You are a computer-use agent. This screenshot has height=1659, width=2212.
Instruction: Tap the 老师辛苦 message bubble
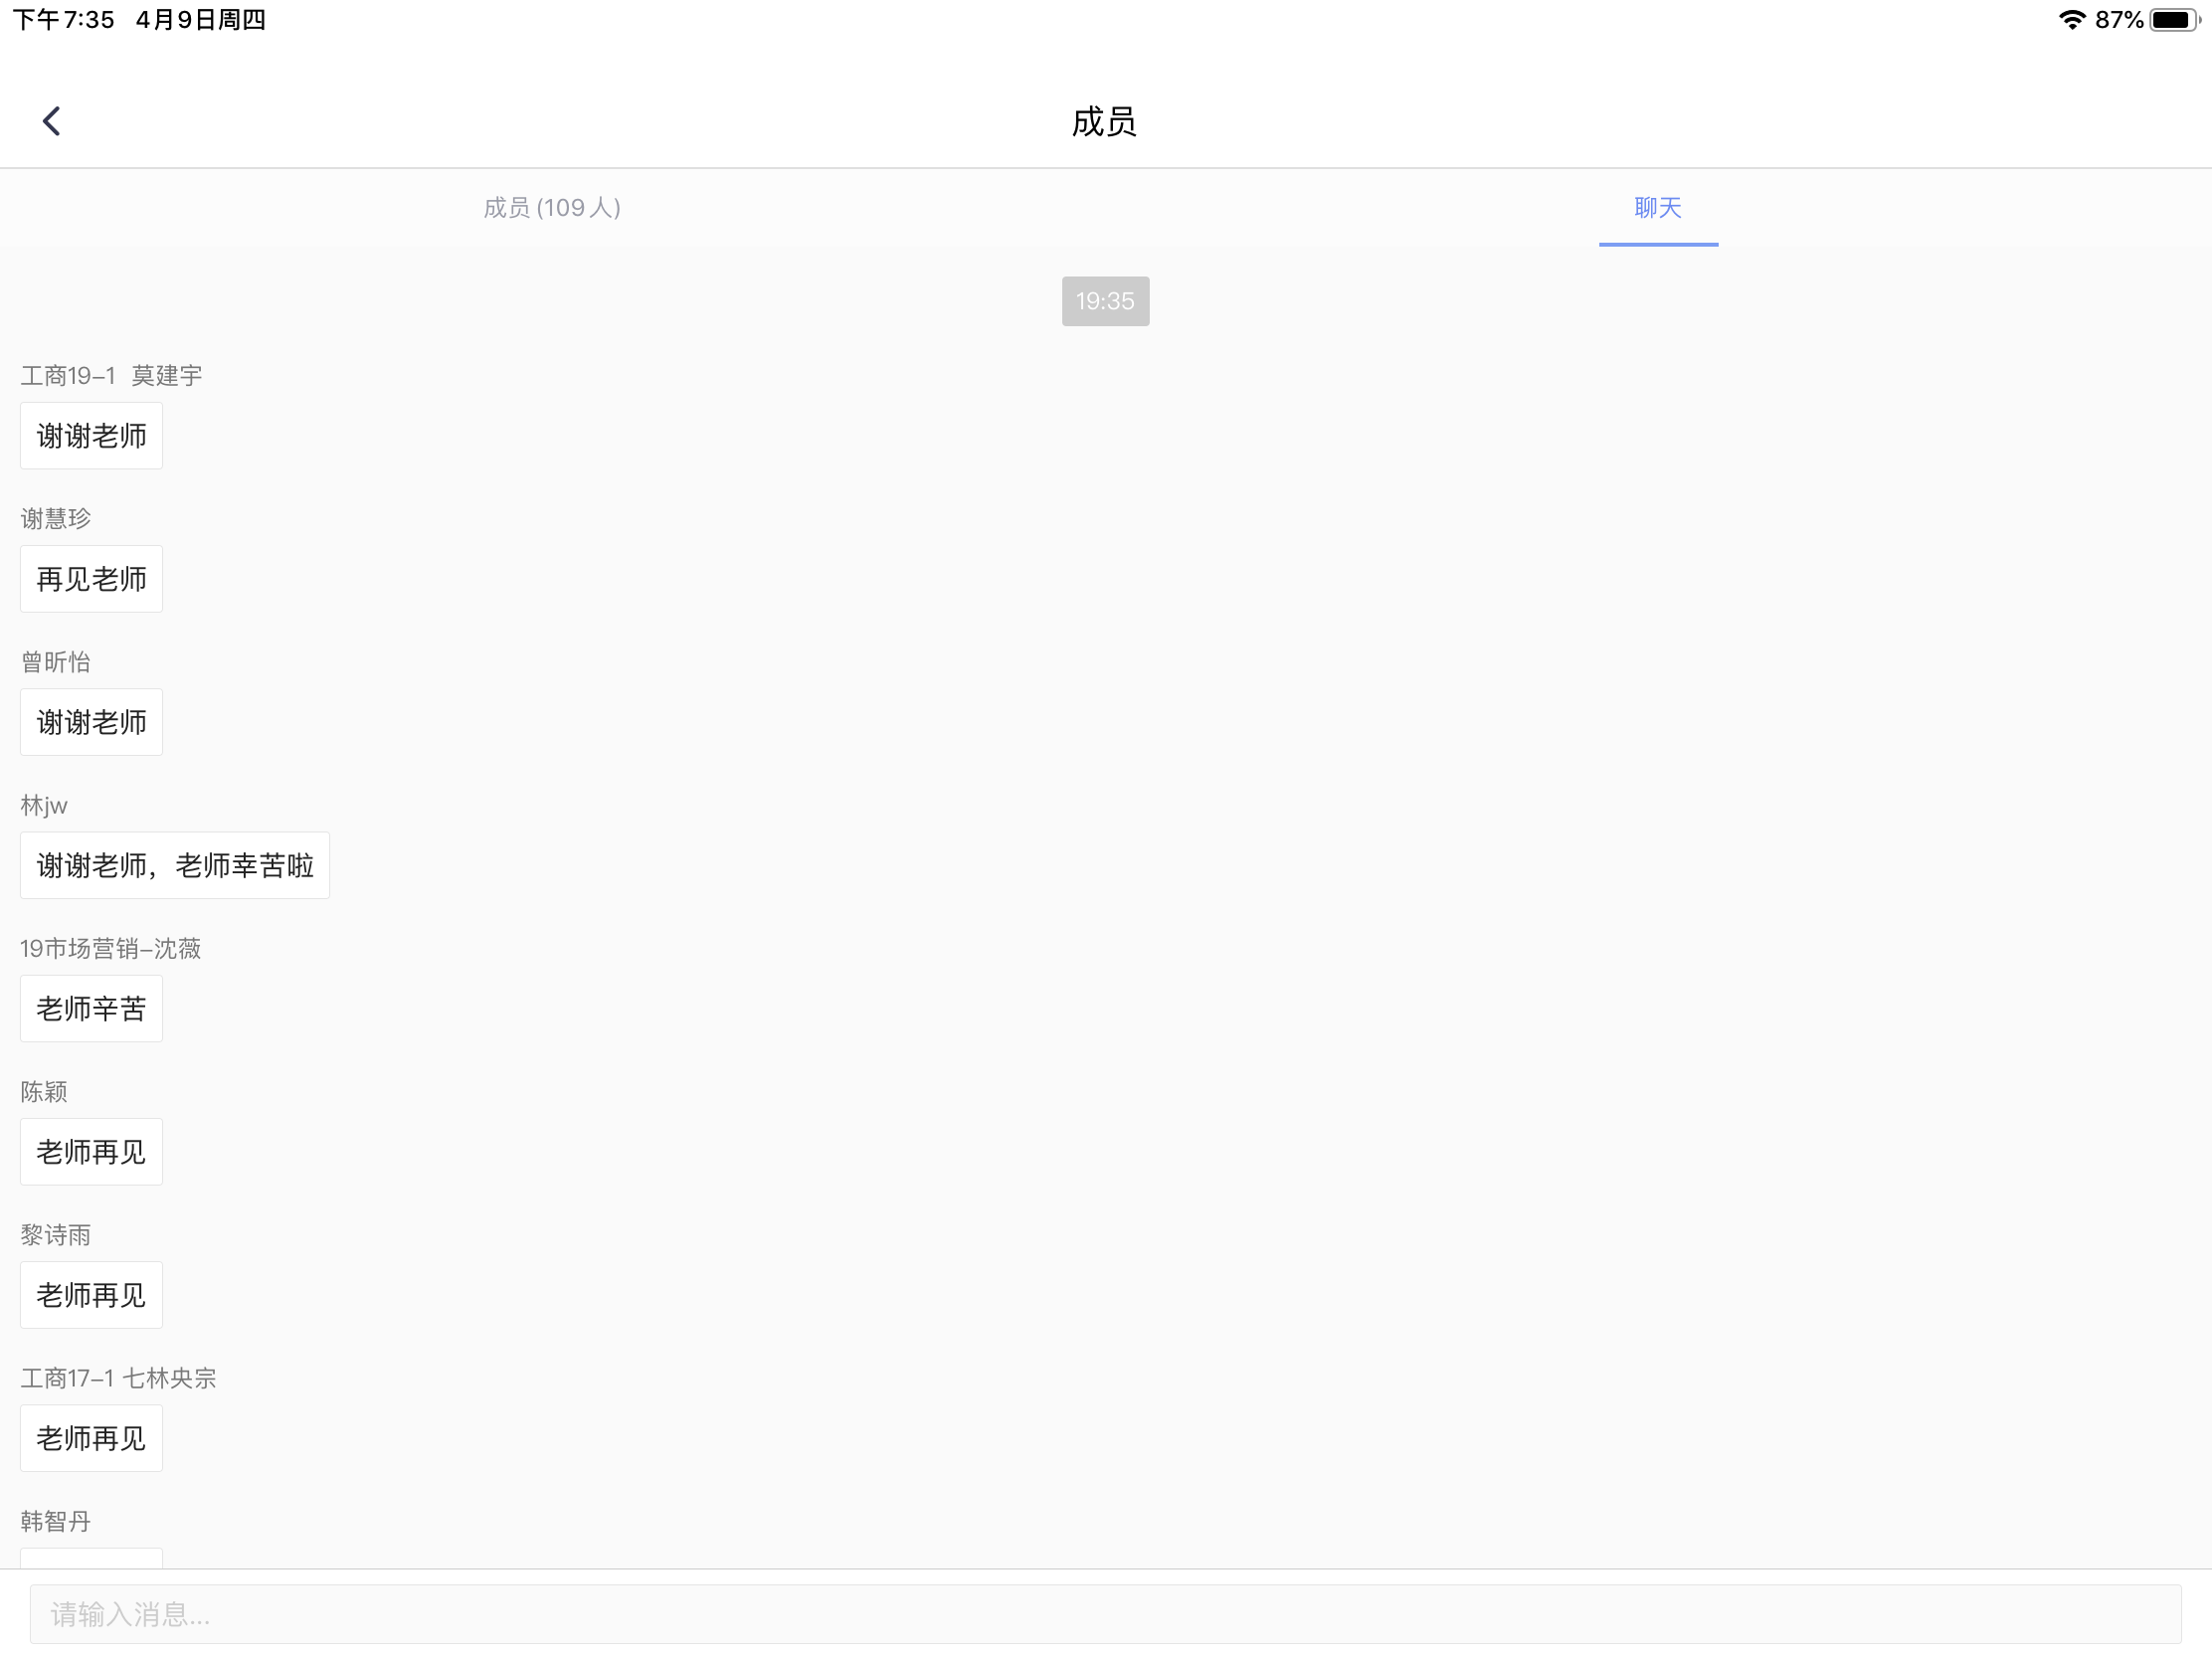click(x=91, y=1008)
